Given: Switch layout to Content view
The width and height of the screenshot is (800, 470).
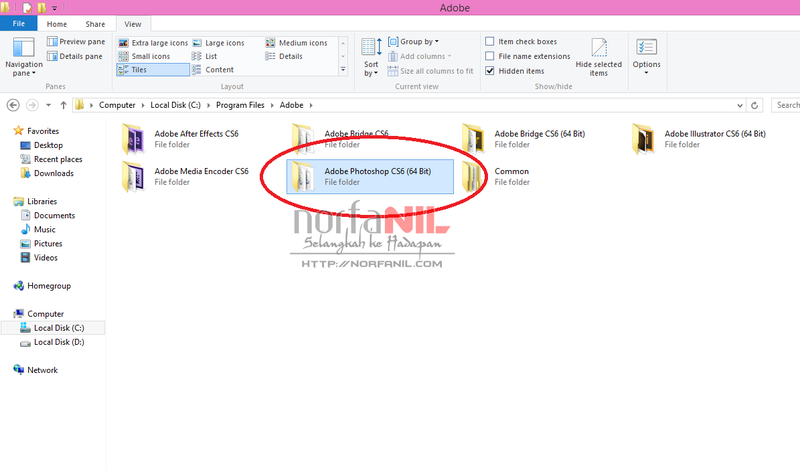Looking at the screenshot, I should pos(213,70).
